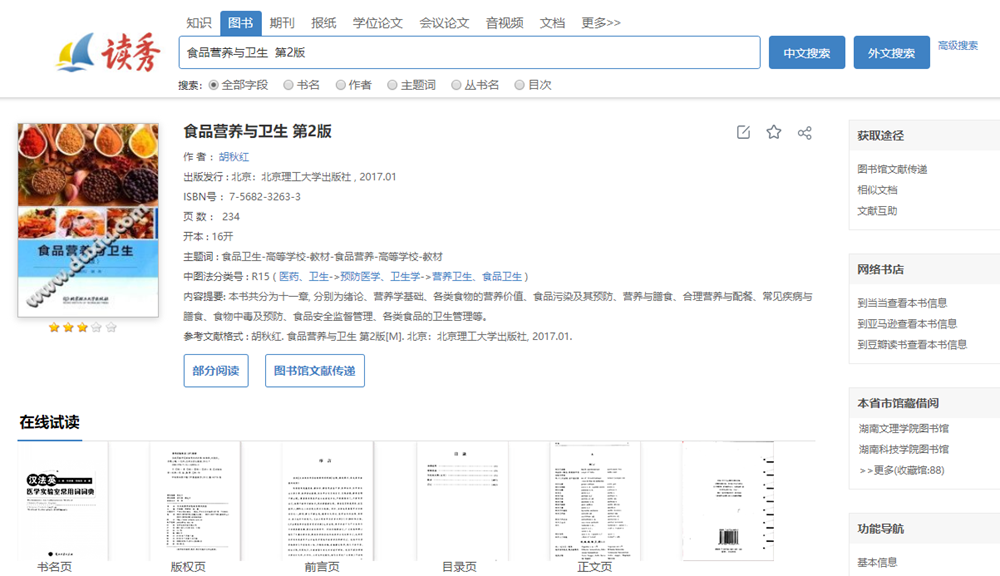
Task: Click the 在线试读 section heading
Action: [50, 422]
